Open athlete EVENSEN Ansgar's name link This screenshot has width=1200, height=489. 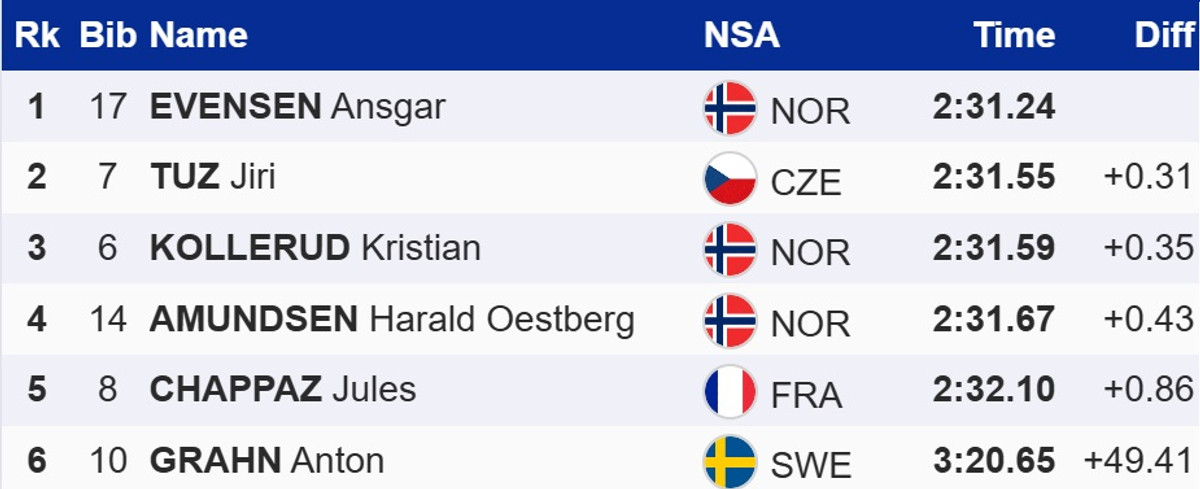pos(297,106)
